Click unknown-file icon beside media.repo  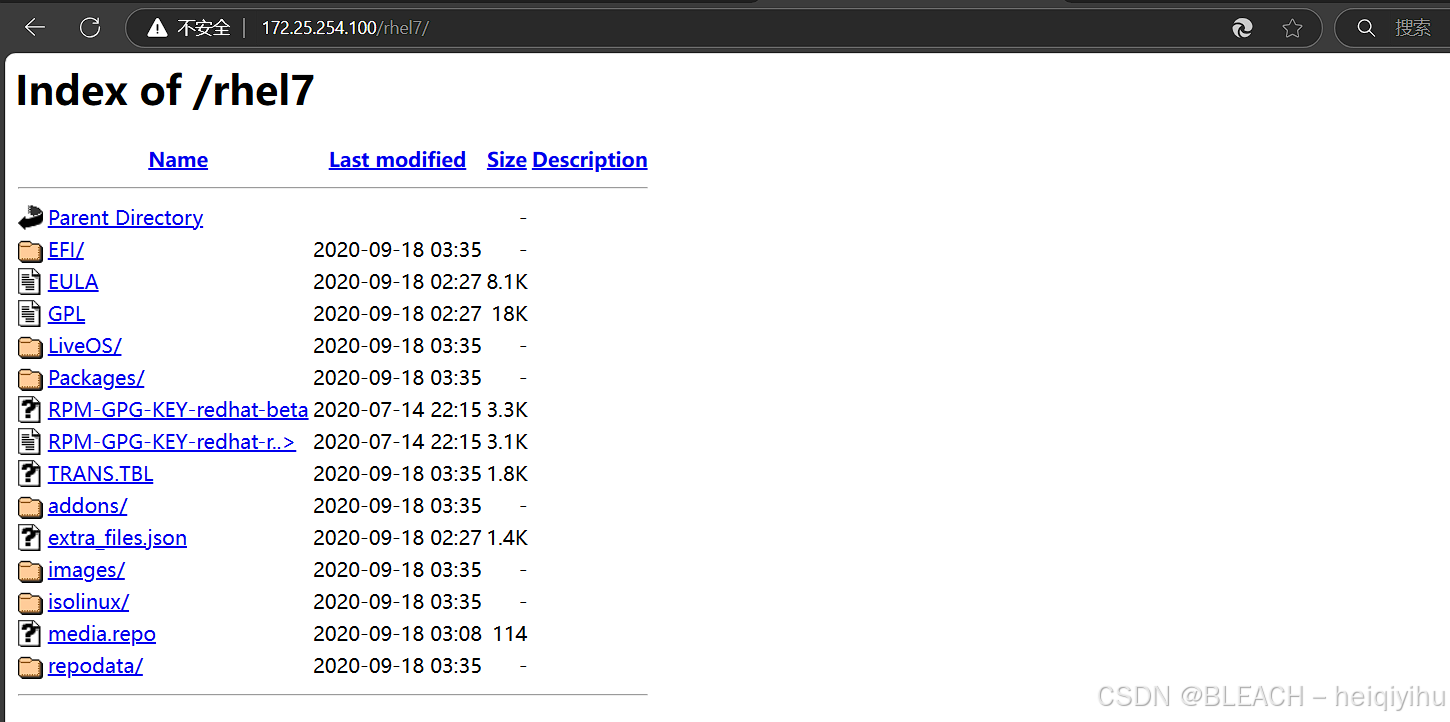[x=31, y=634]
